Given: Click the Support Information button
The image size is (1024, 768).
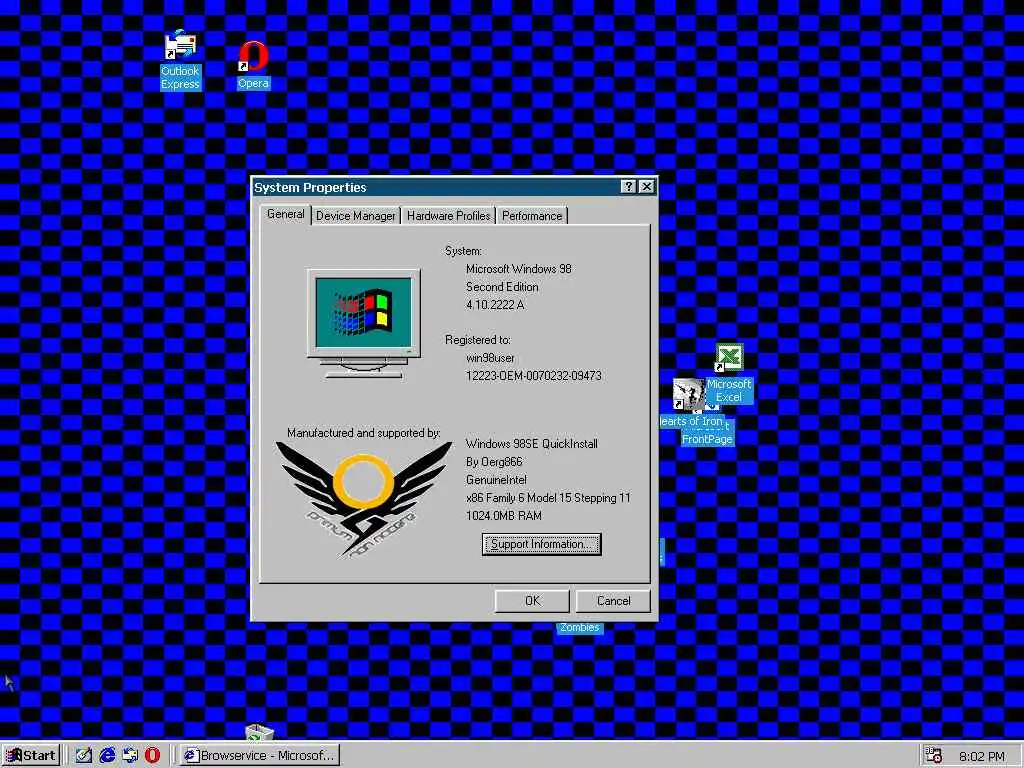Looking at the screenshot, I should coord(541,544).
